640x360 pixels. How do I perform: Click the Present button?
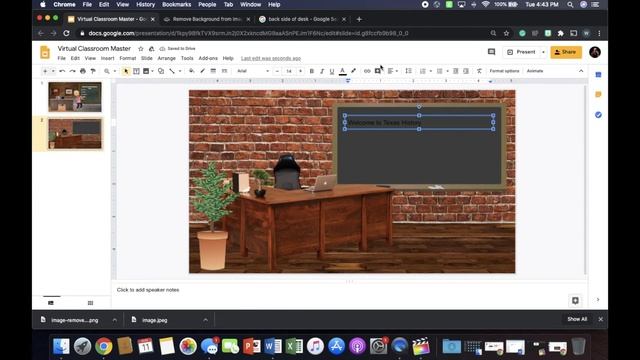[522, 52]
